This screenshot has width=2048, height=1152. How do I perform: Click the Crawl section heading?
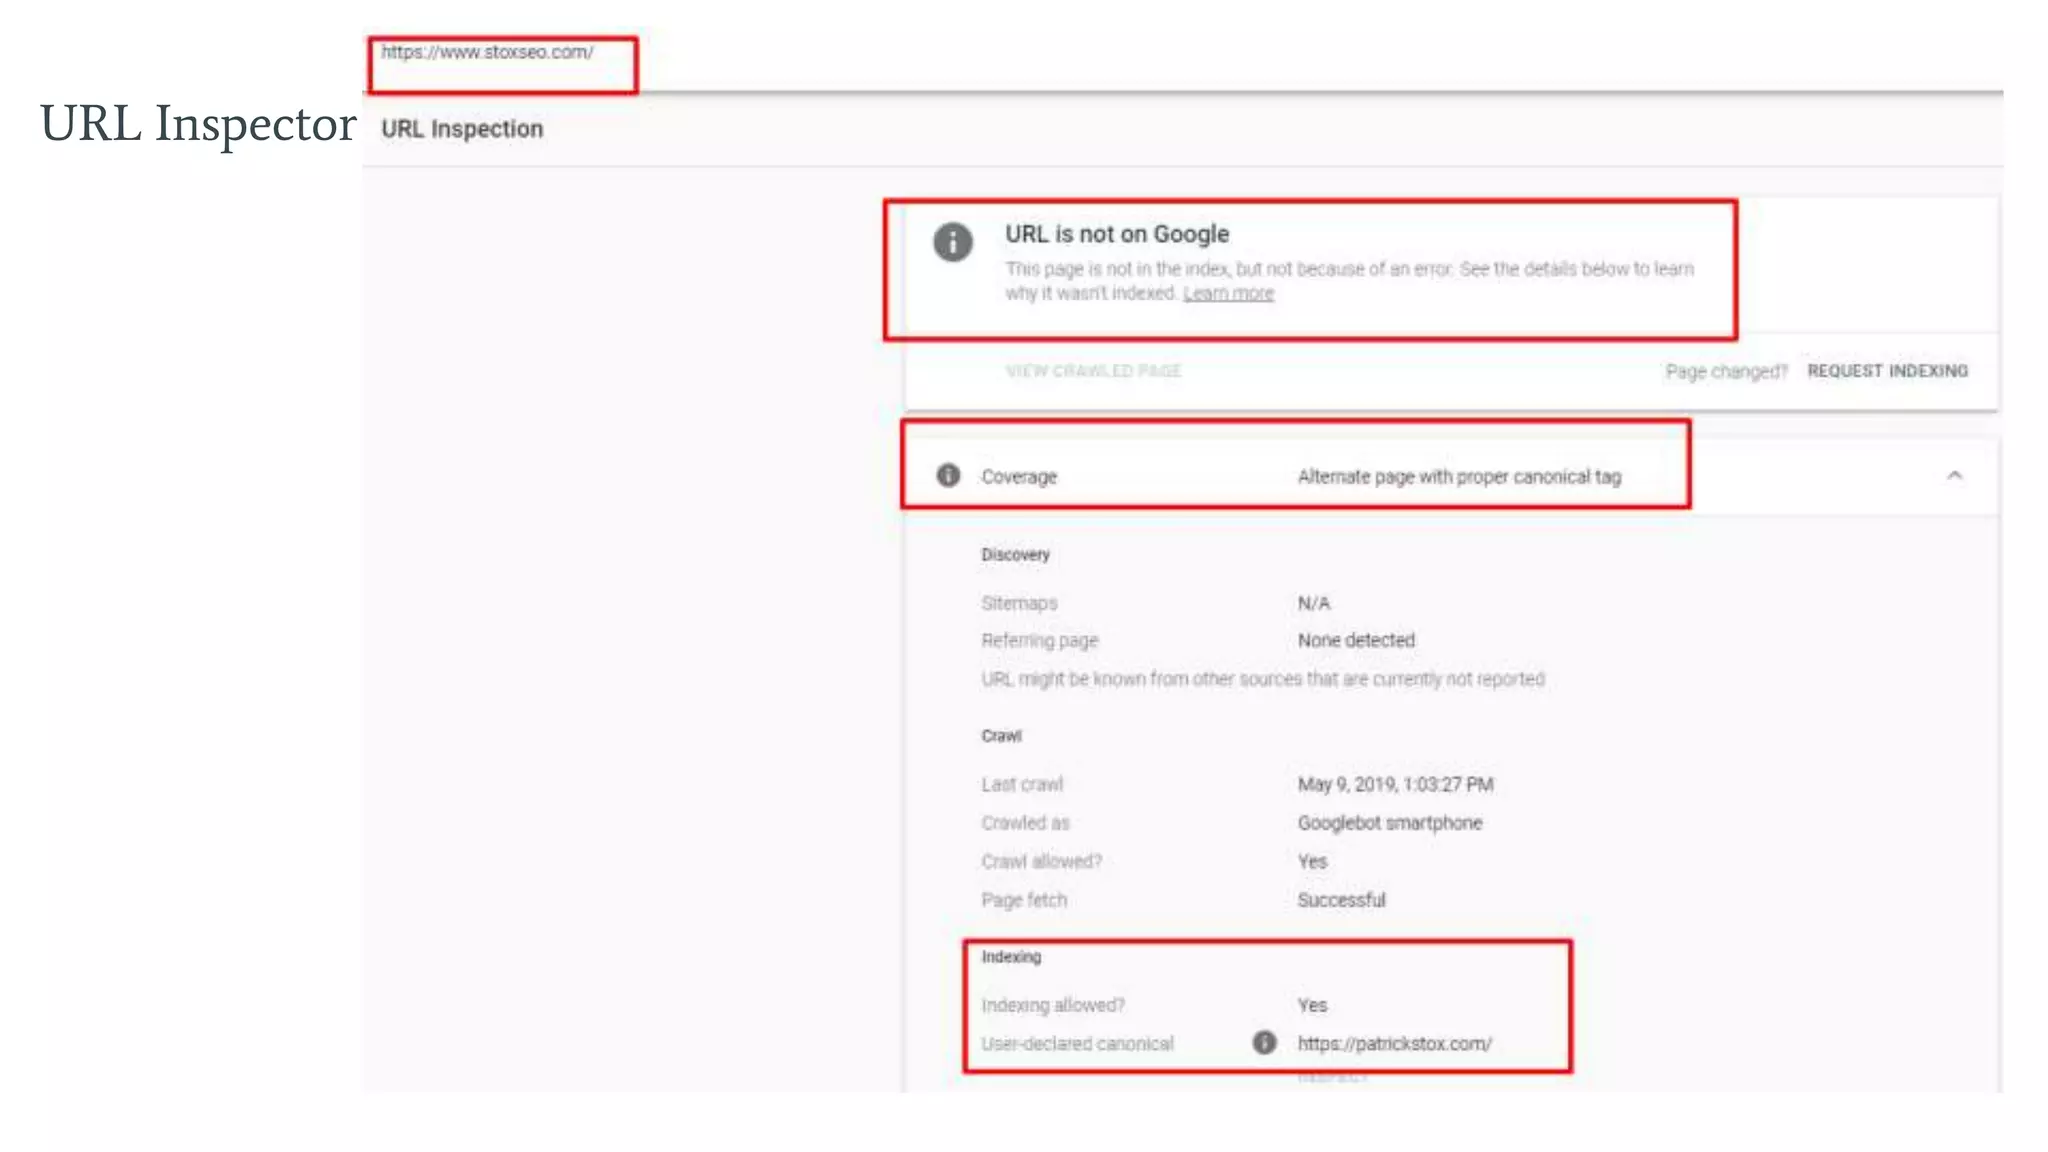pos(1001,736)
